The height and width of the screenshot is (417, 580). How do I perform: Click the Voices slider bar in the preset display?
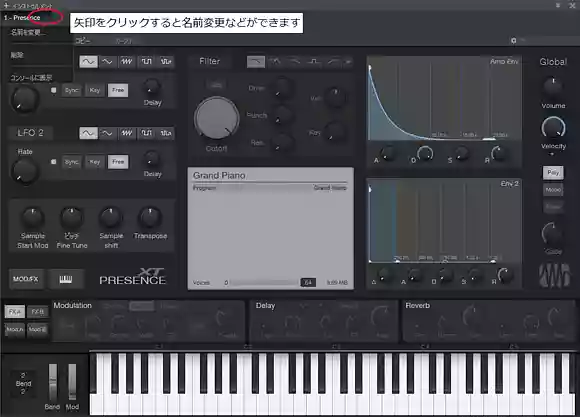tap(263, 283)
